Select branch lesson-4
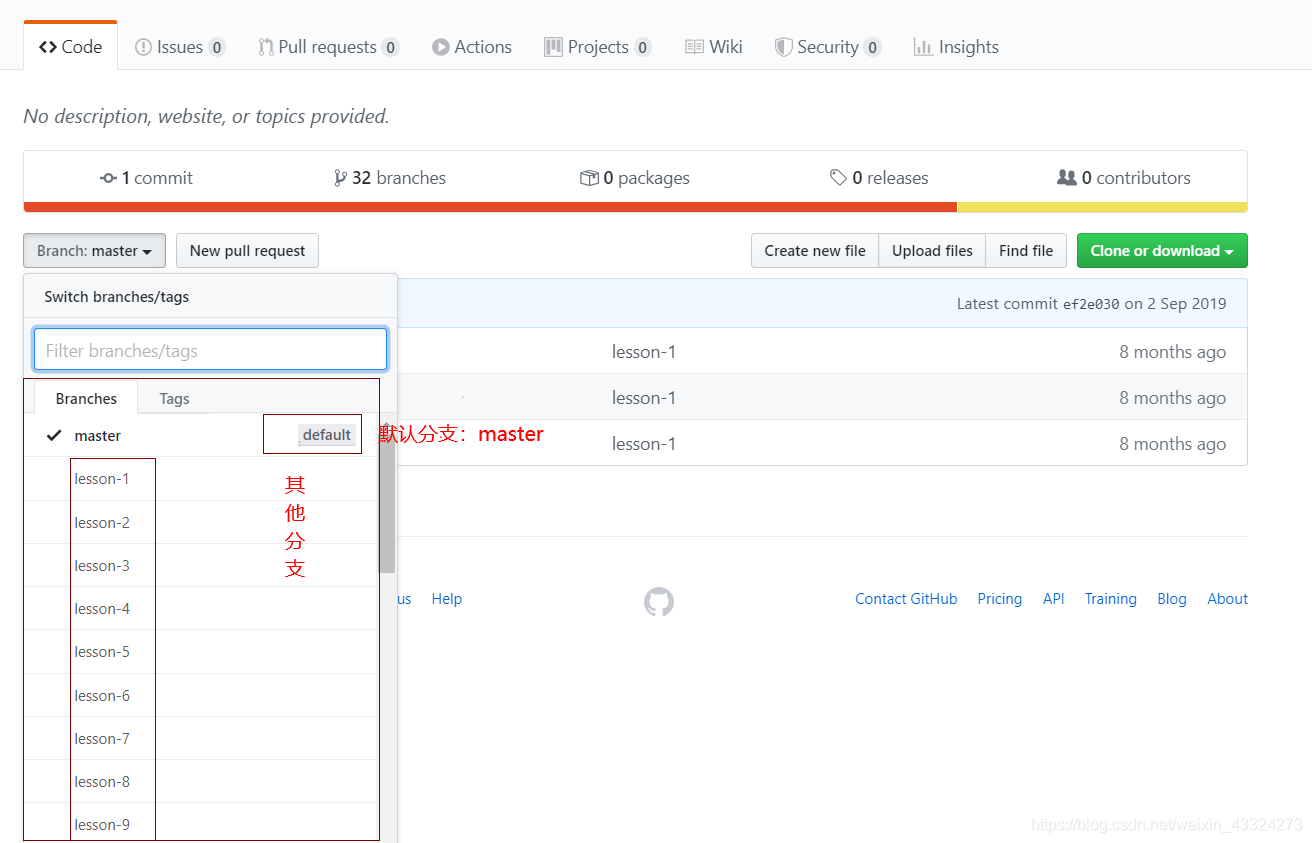The image size is (1312, 843). 200,608
